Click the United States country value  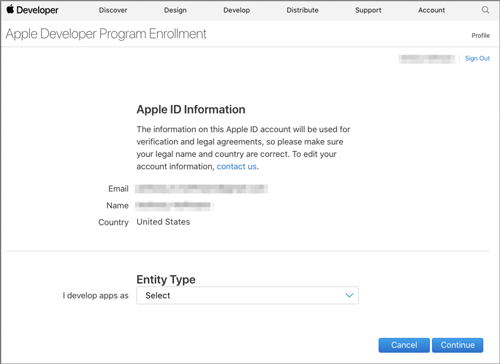163,222
